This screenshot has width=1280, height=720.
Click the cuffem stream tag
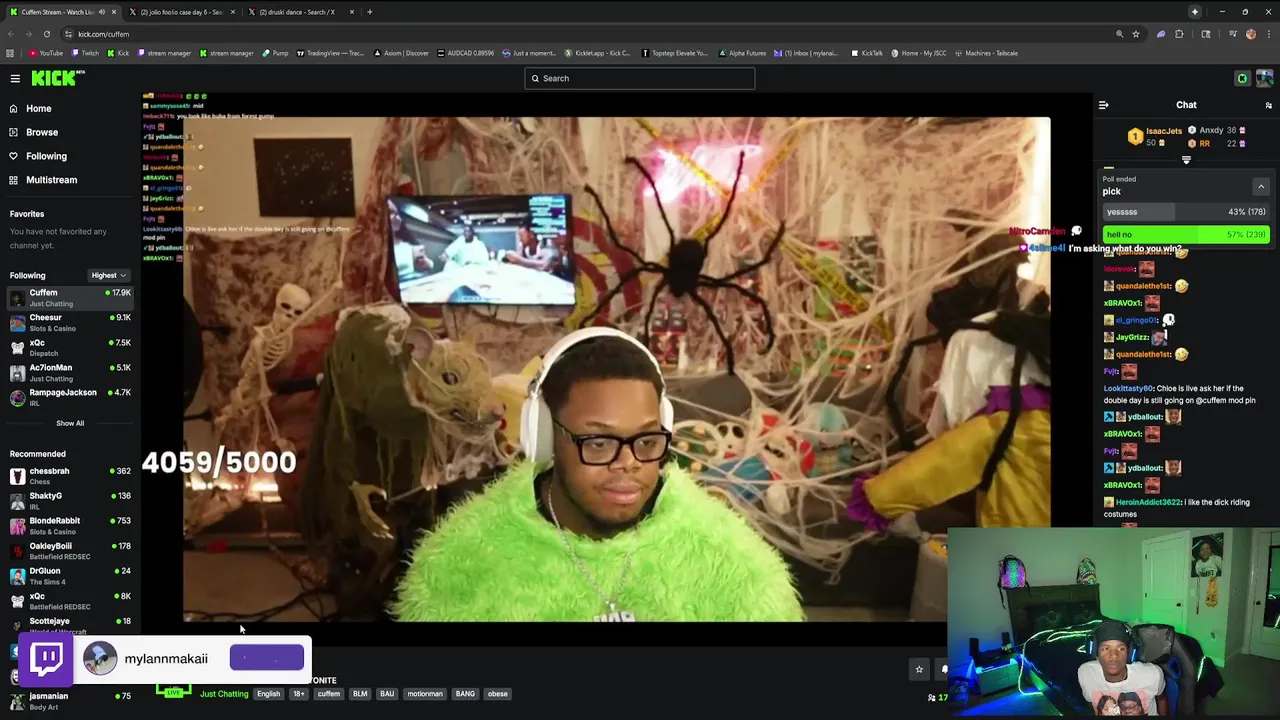[329, 694]
